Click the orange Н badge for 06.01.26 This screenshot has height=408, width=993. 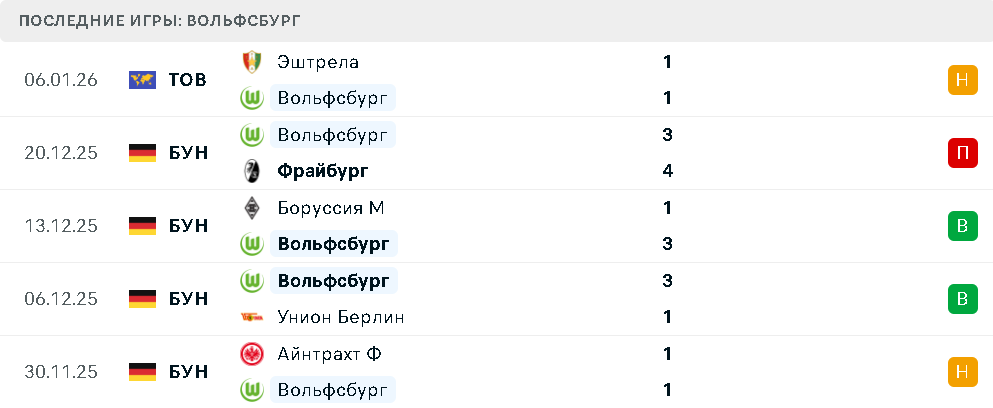tap(962, 80)
